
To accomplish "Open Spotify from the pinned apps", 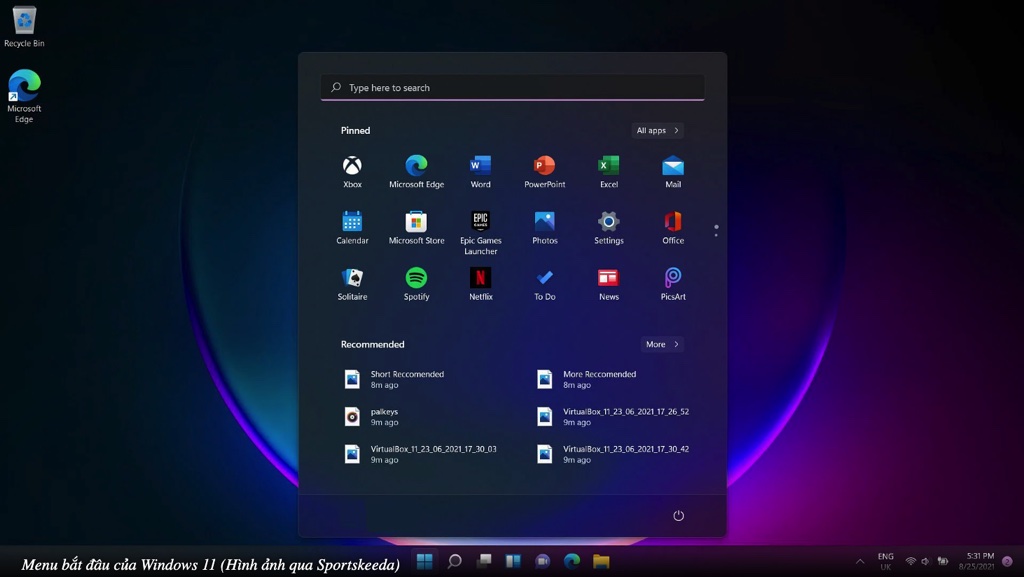I will 416,281.
